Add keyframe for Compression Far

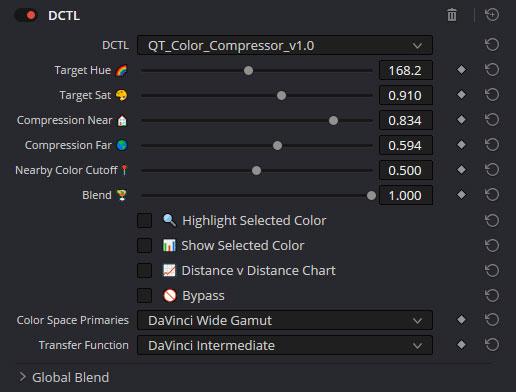click(x=461, y=145)
